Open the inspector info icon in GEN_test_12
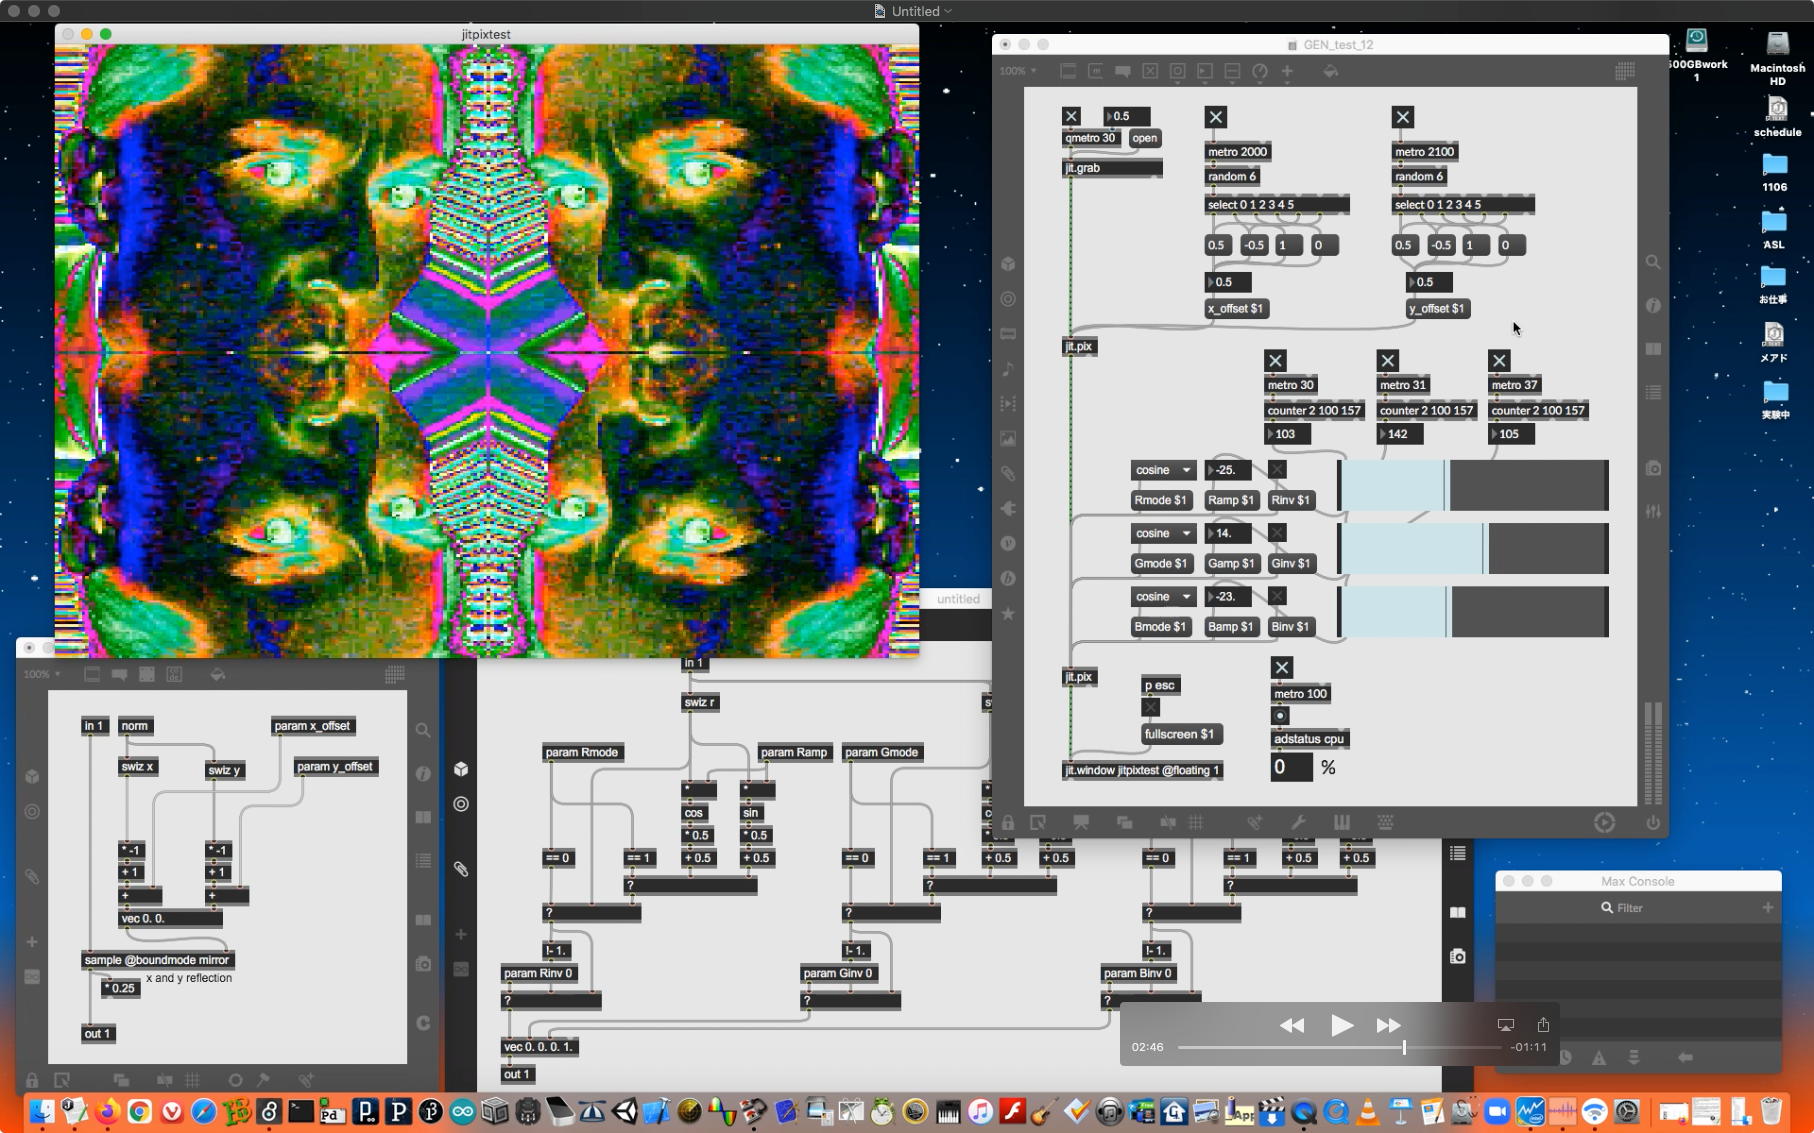Viewport: 1814px width, 1133px height. coord(1653,305)
